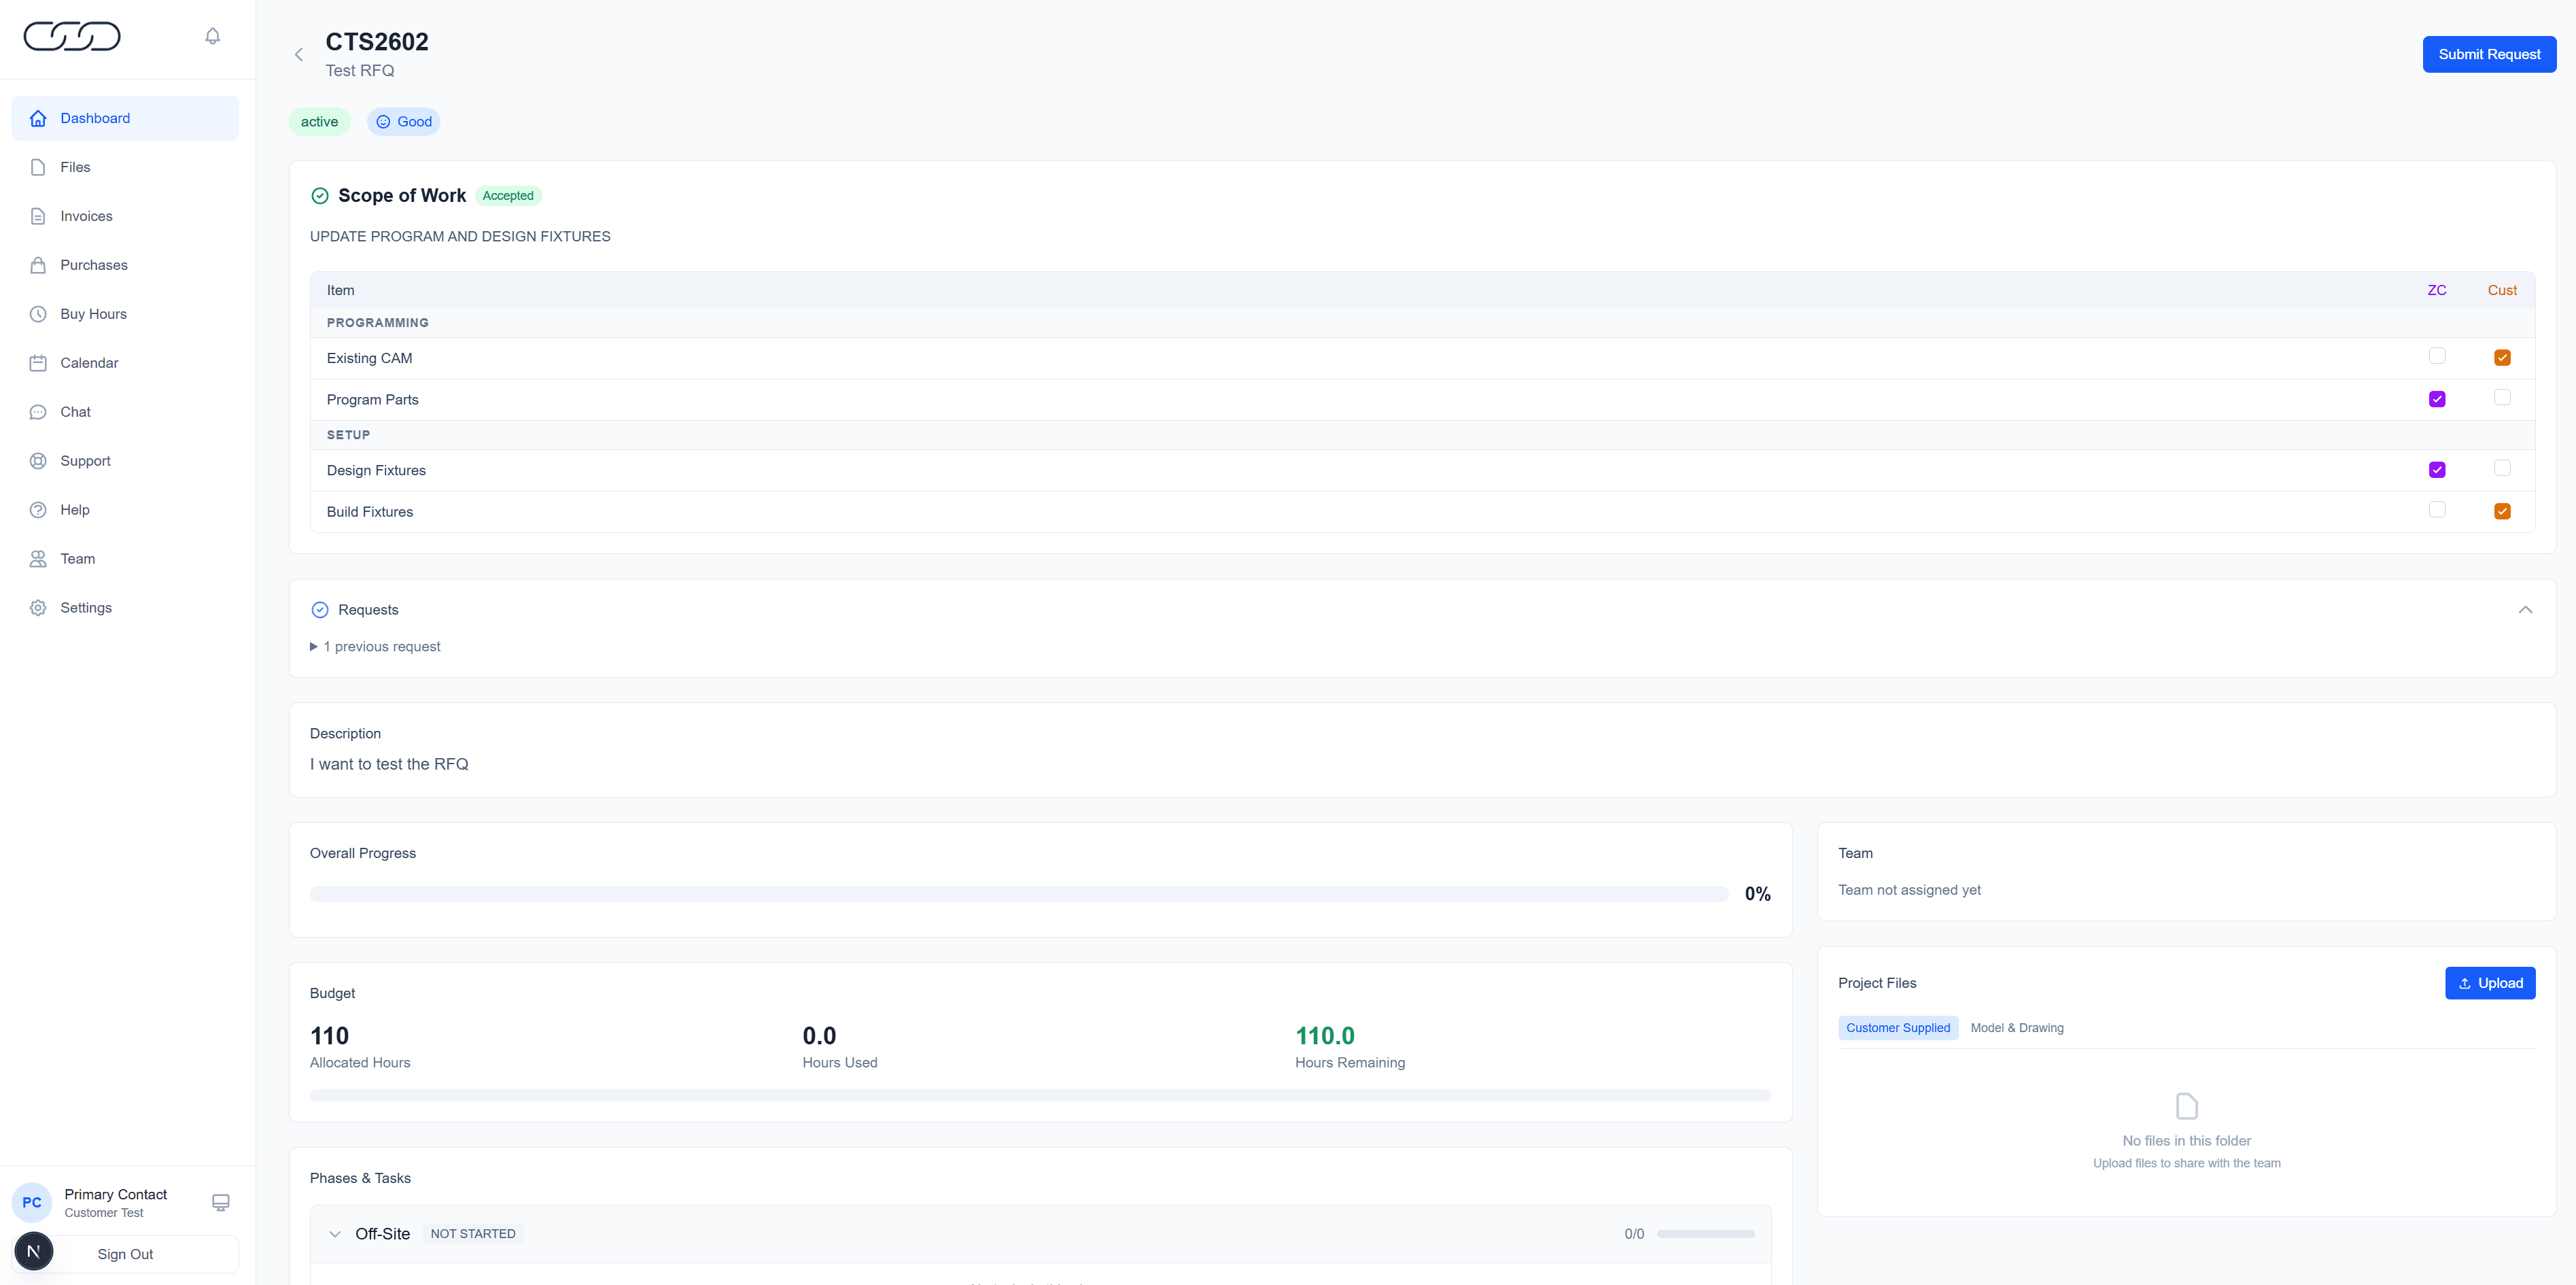
Task: Click the company logo at top left
Action: (72, 36)
